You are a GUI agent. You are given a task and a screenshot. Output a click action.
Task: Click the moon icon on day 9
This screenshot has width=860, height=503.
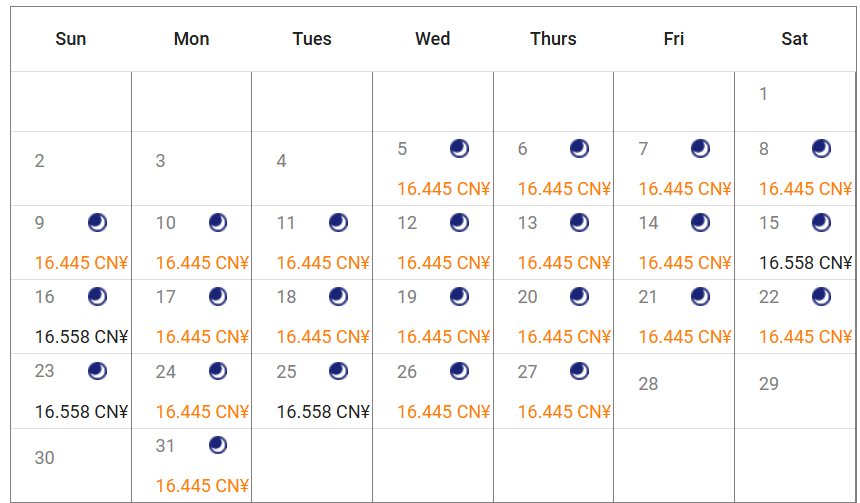(x=97, y=223)
